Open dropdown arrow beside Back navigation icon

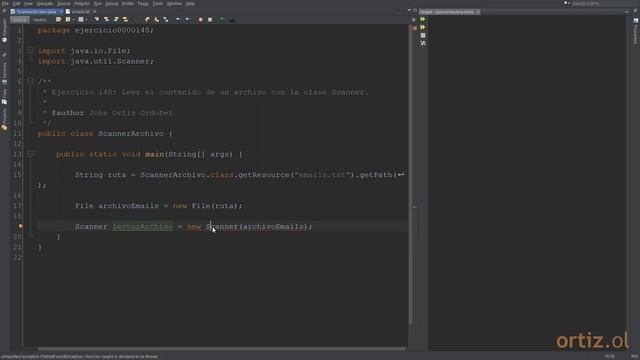pyautogui.click(x=73, y=20)
